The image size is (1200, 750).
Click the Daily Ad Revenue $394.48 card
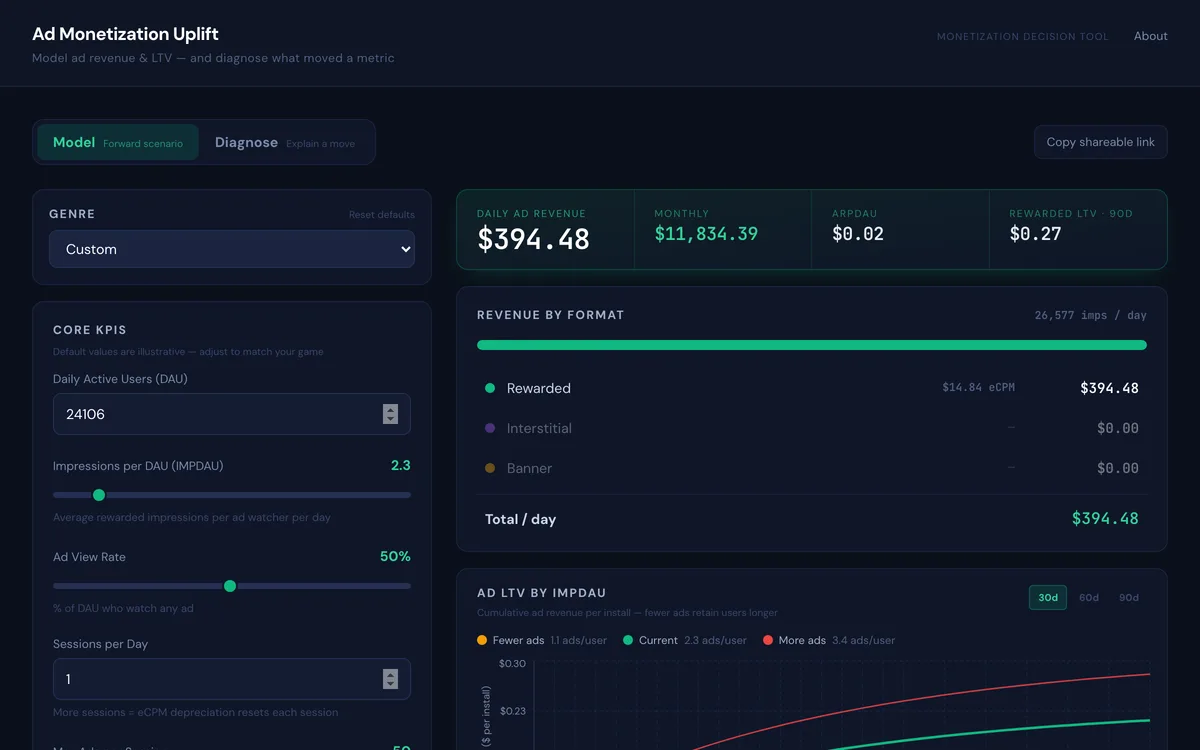(x=546, y=230)
